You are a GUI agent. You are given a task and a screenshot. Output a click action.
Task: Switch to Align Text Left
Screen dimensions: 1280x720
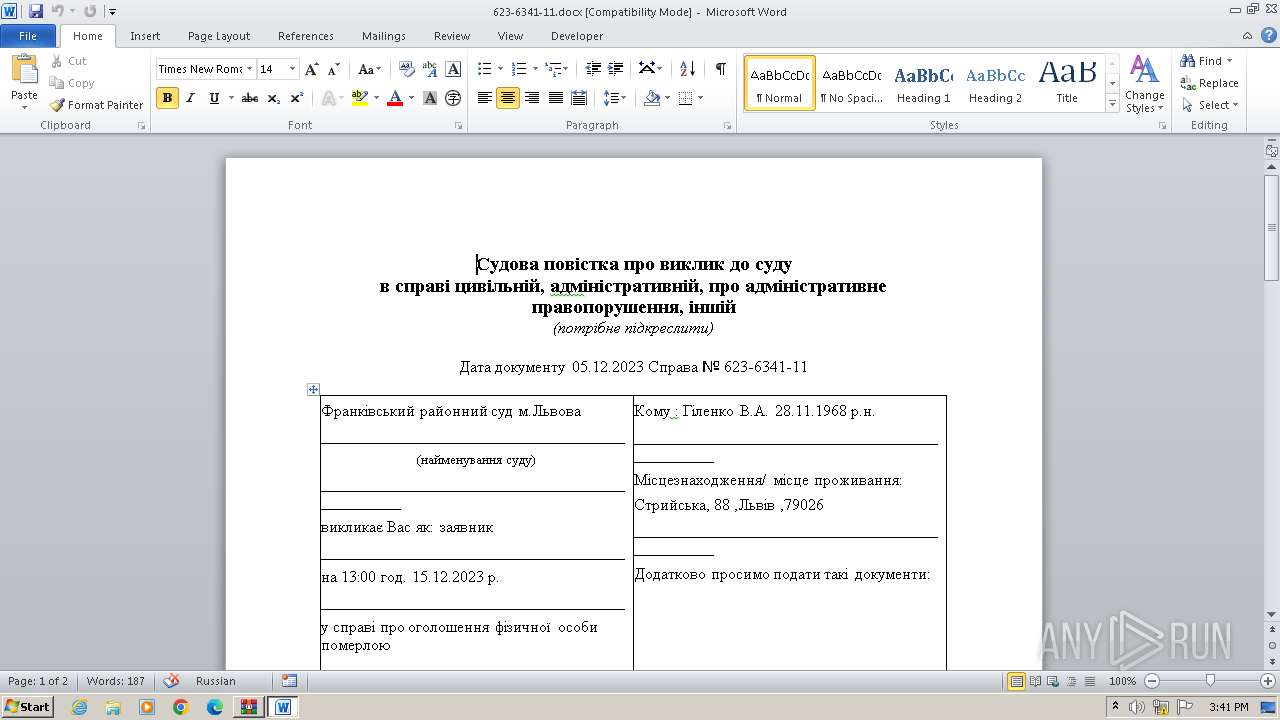click(485, 98)
